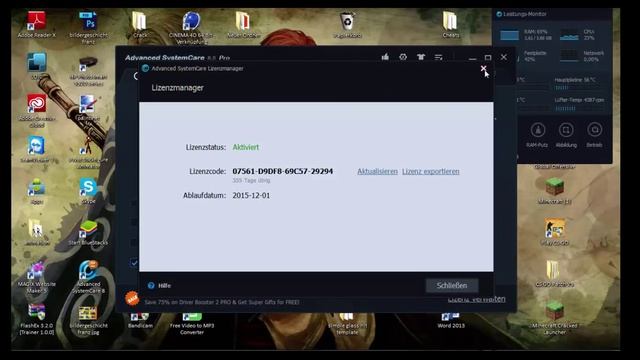Open the Play CS:GO shortcut

554,232
